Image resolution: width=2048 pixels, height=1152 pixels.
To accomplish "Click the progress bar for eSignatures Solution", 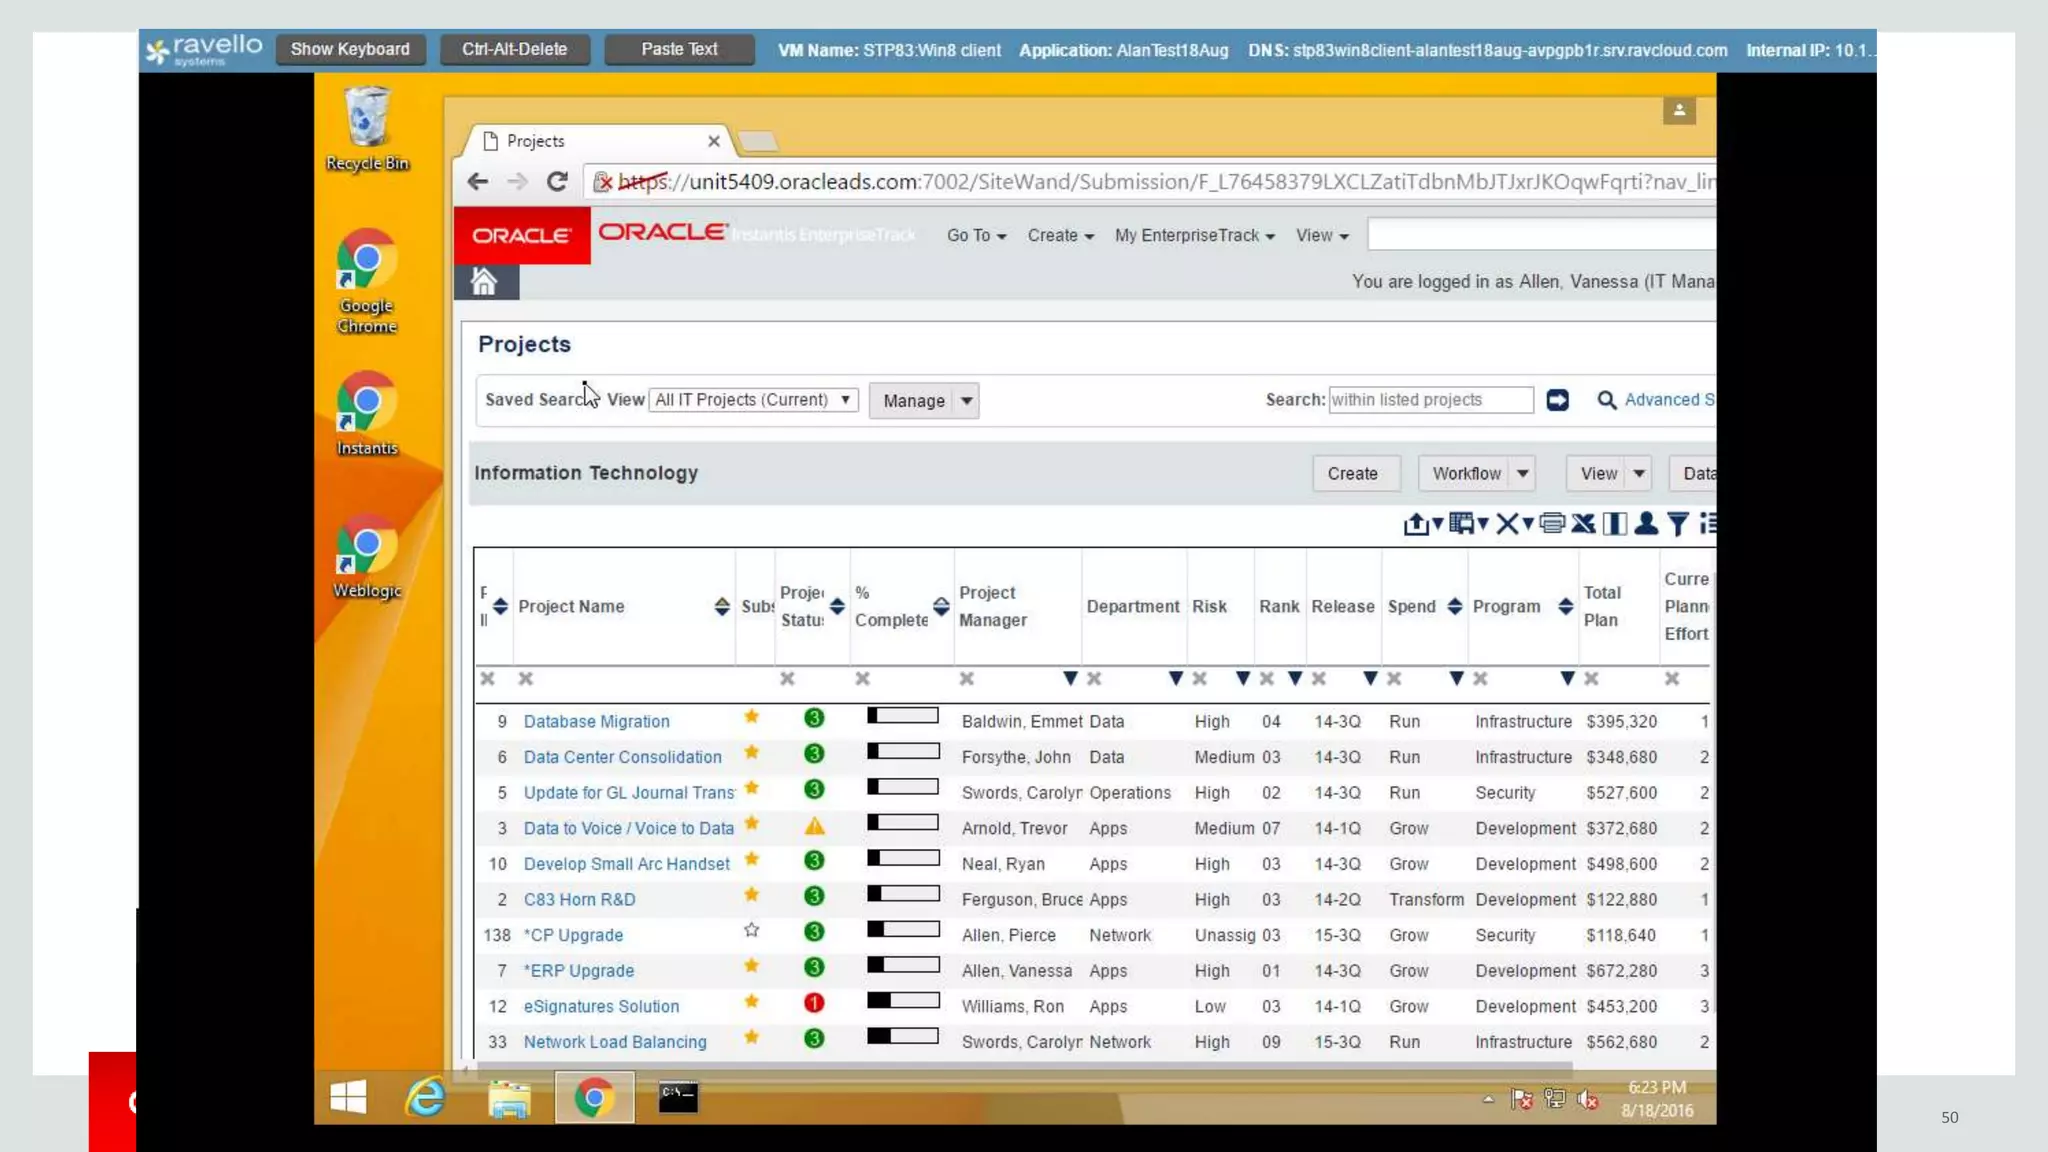I will click(x=903, y=1001).
